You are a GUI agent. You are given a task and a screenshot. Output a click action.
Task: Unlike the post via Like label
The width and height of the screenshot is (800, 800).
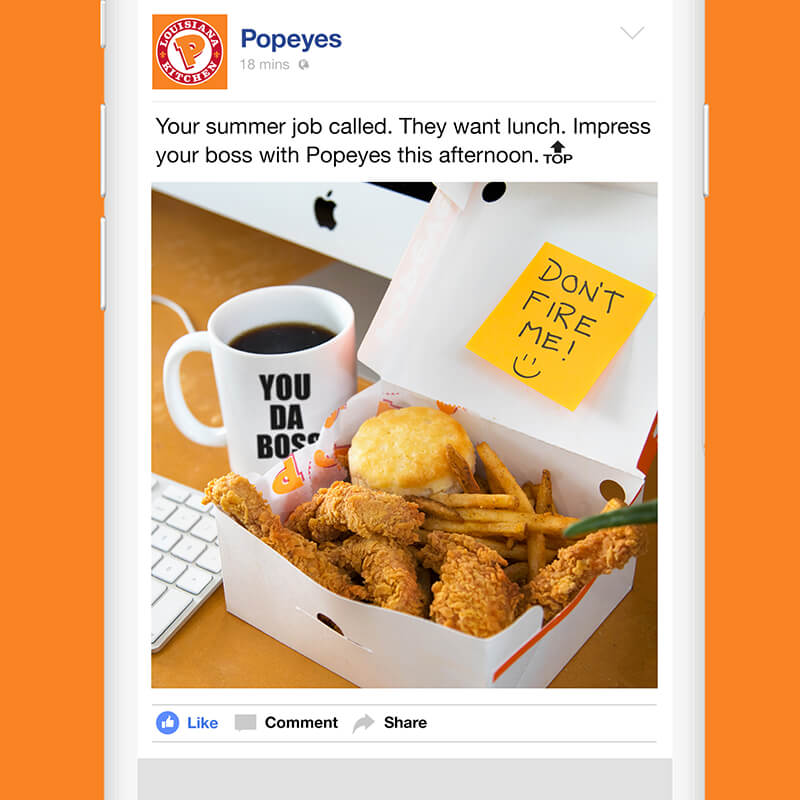point(202,723)
